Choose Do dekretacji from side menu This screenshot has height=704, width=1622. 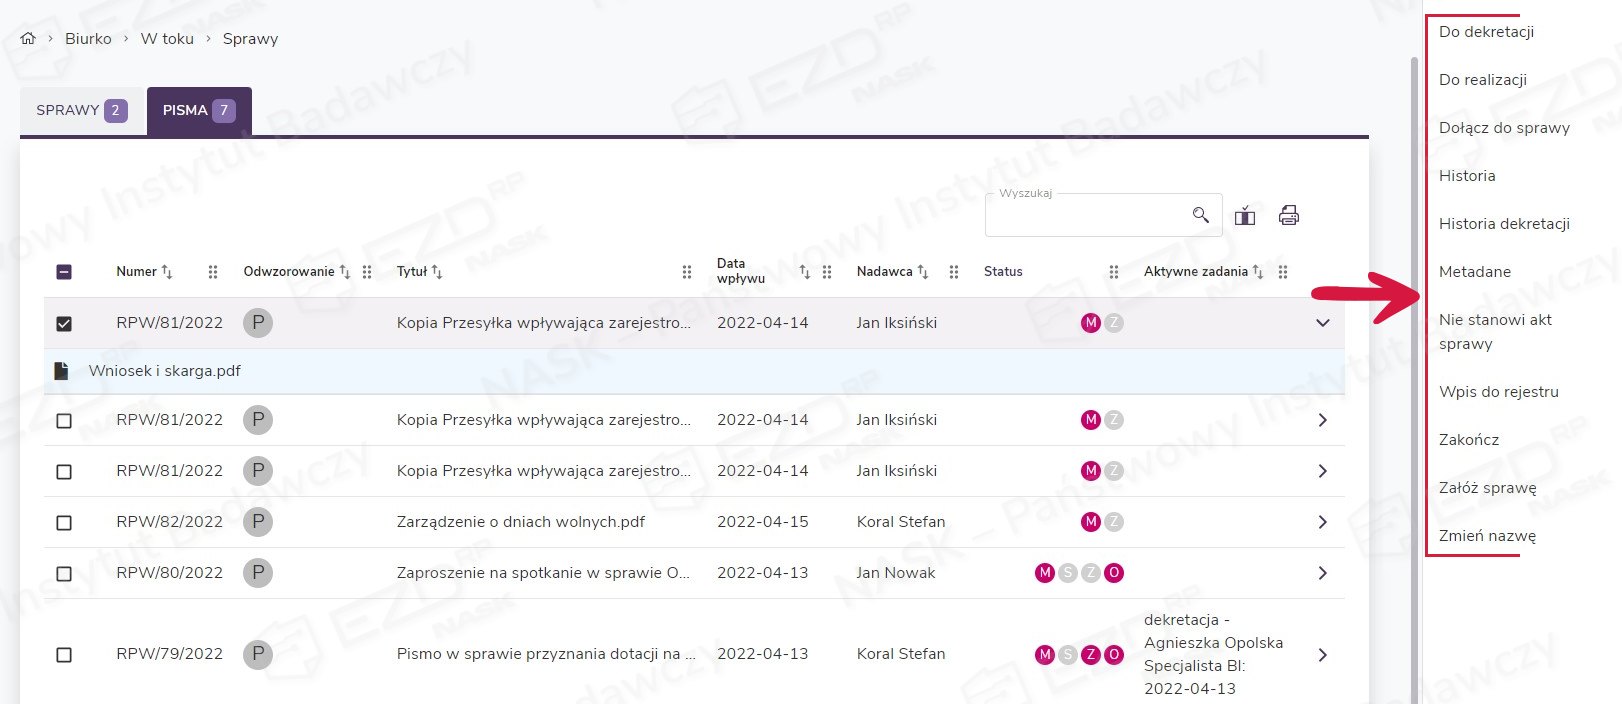[x=1486, y=32]
